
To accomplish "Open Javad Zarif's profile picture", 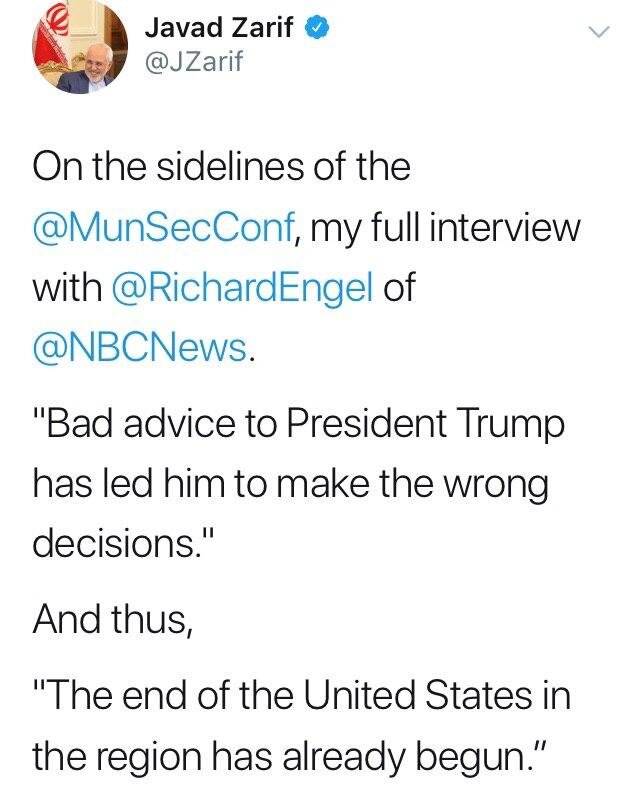I will 80,46.
